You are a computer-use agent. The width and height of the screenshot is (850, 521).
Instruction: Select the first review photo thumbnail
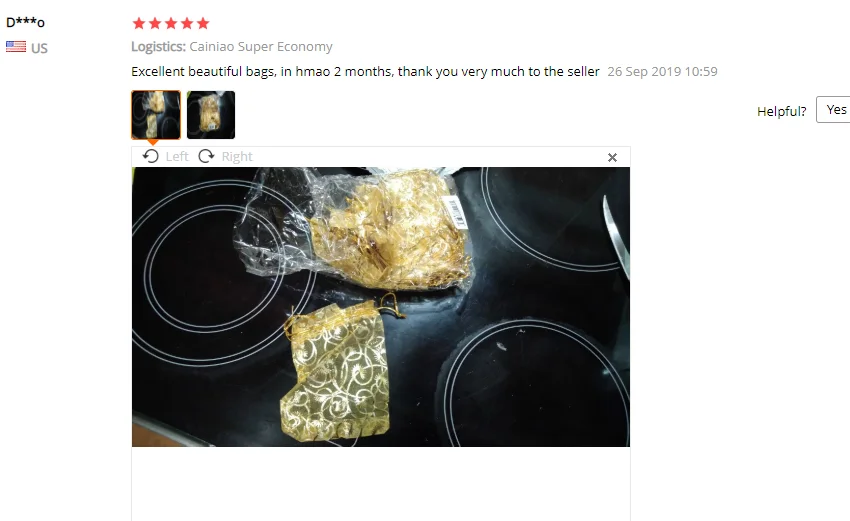(x=156, y=115)
